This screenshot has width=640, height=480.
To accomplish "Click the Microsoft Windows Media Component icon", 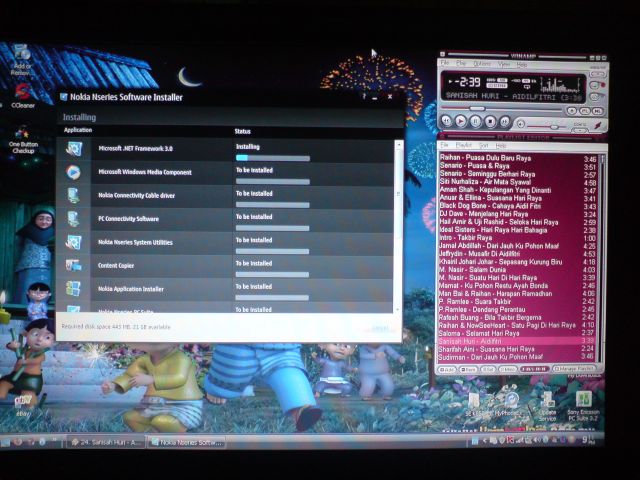I will point(73,172).
